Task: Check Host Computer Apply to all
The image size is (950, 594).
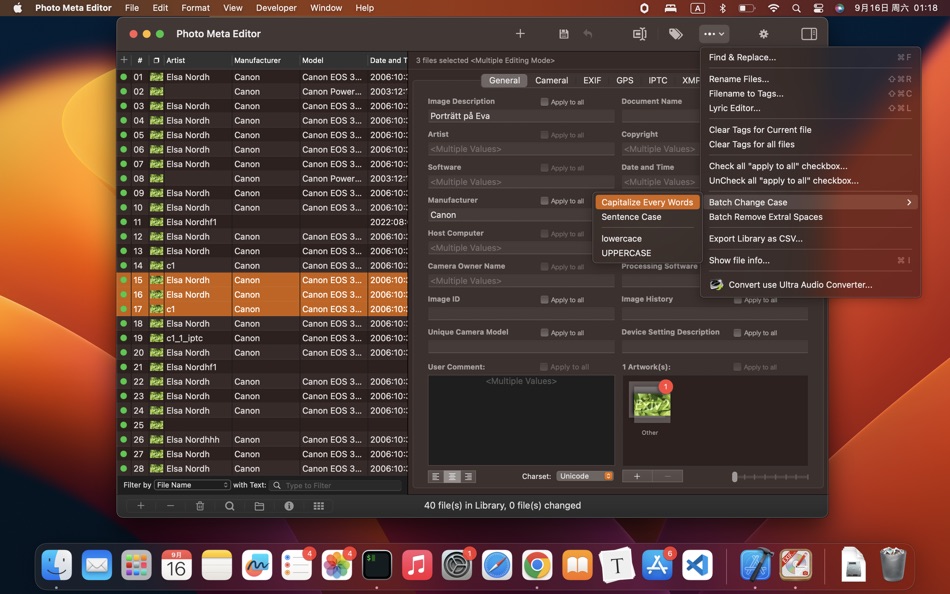Action: pos(544,233)
